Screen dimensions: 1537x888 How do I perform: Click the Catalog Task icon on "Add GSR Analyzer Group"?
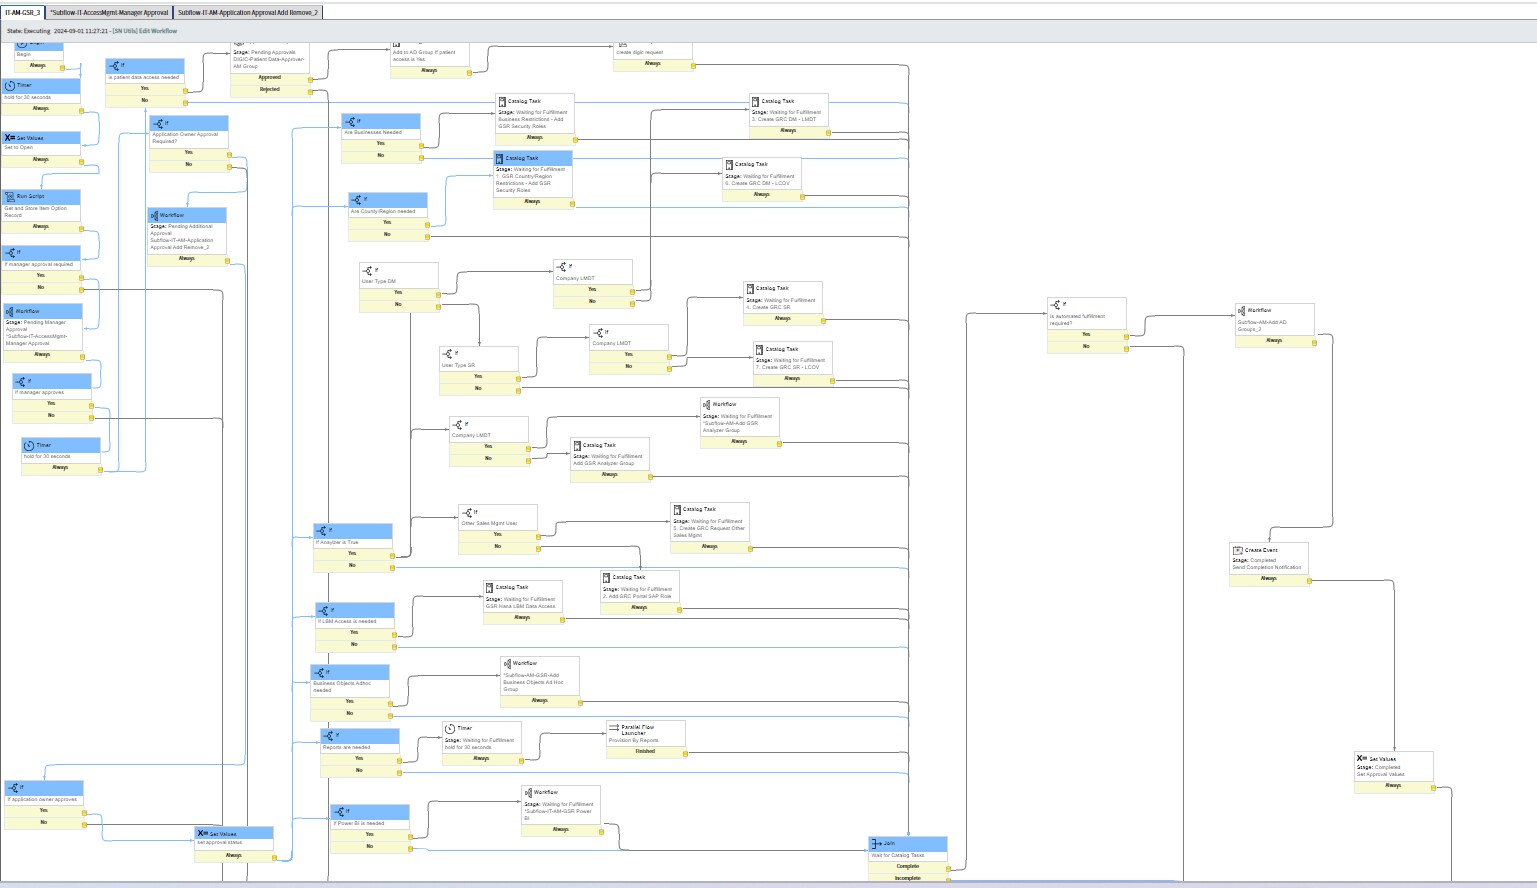click(x=578, y=444)
